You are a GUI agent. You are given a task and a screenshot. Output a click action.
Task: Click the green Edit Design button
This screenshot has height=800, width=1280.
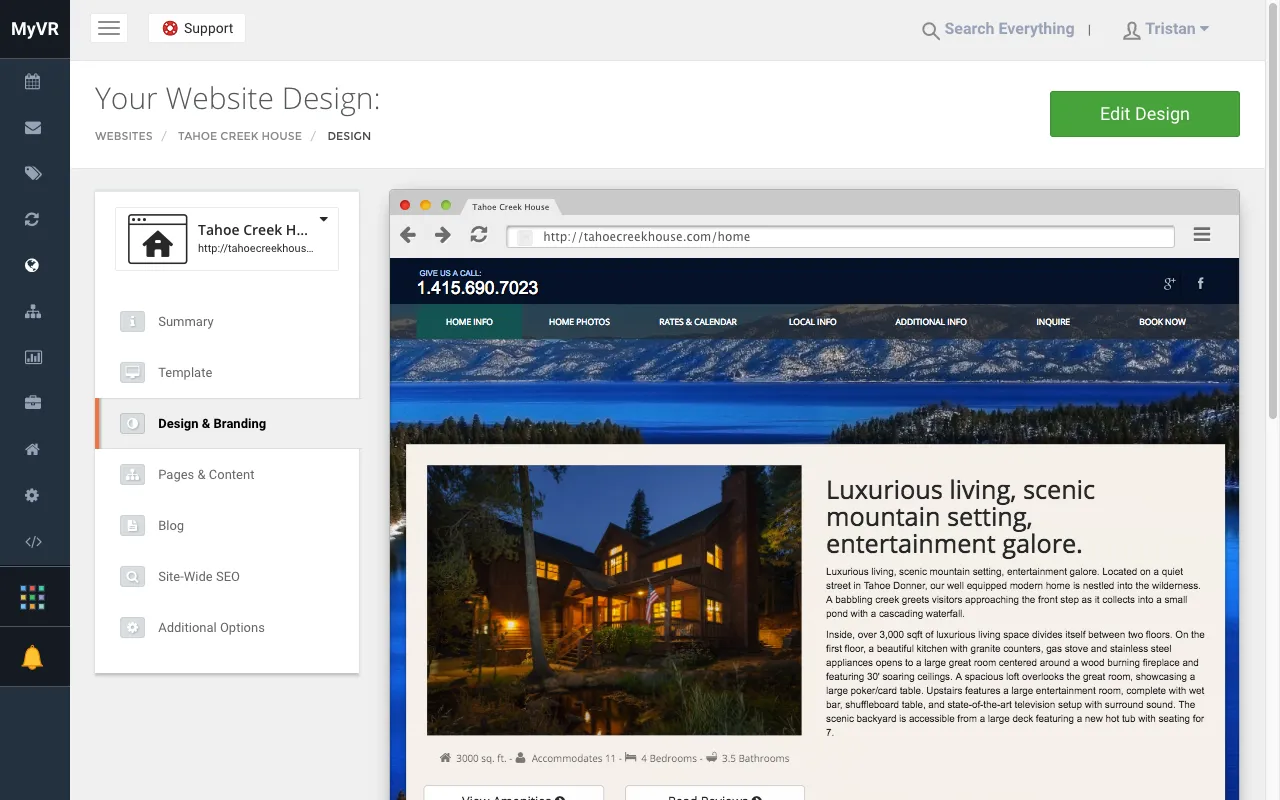pos(1145,114)
